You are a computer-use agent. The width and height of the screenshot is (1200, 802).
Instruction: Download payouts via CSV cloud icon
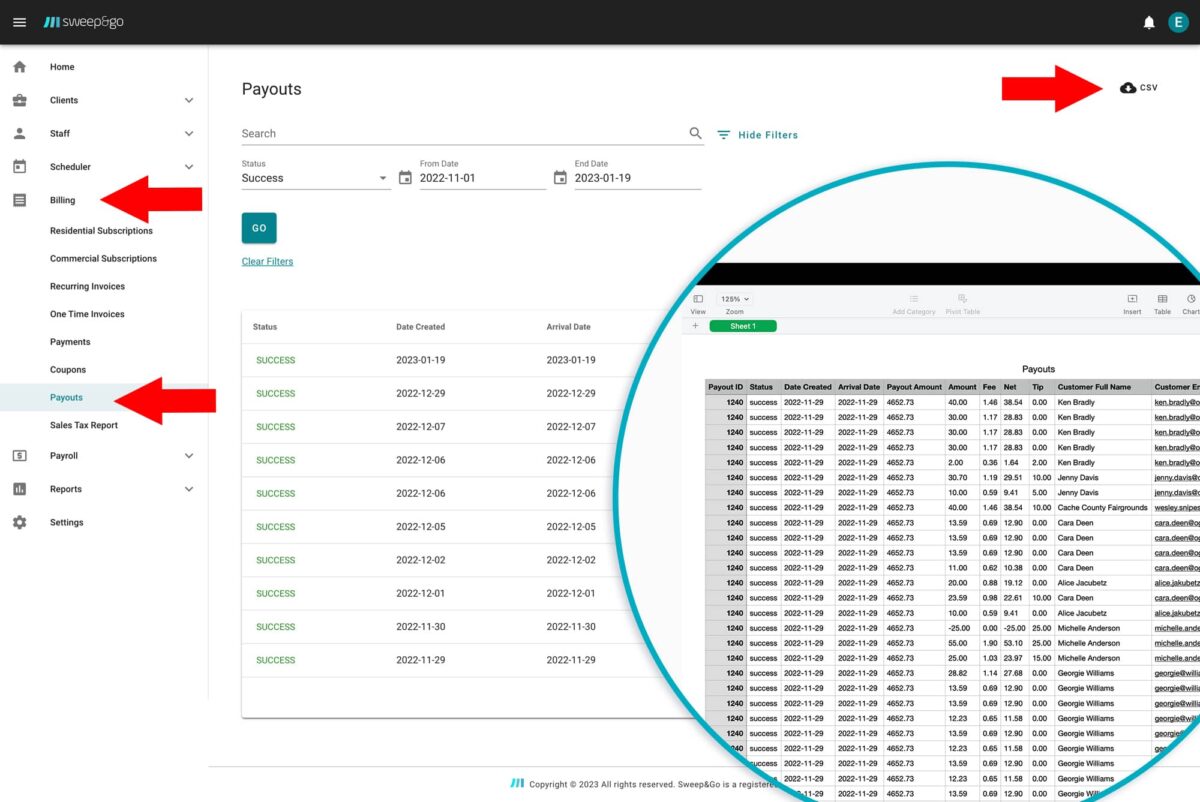(x=1128, y=88)
